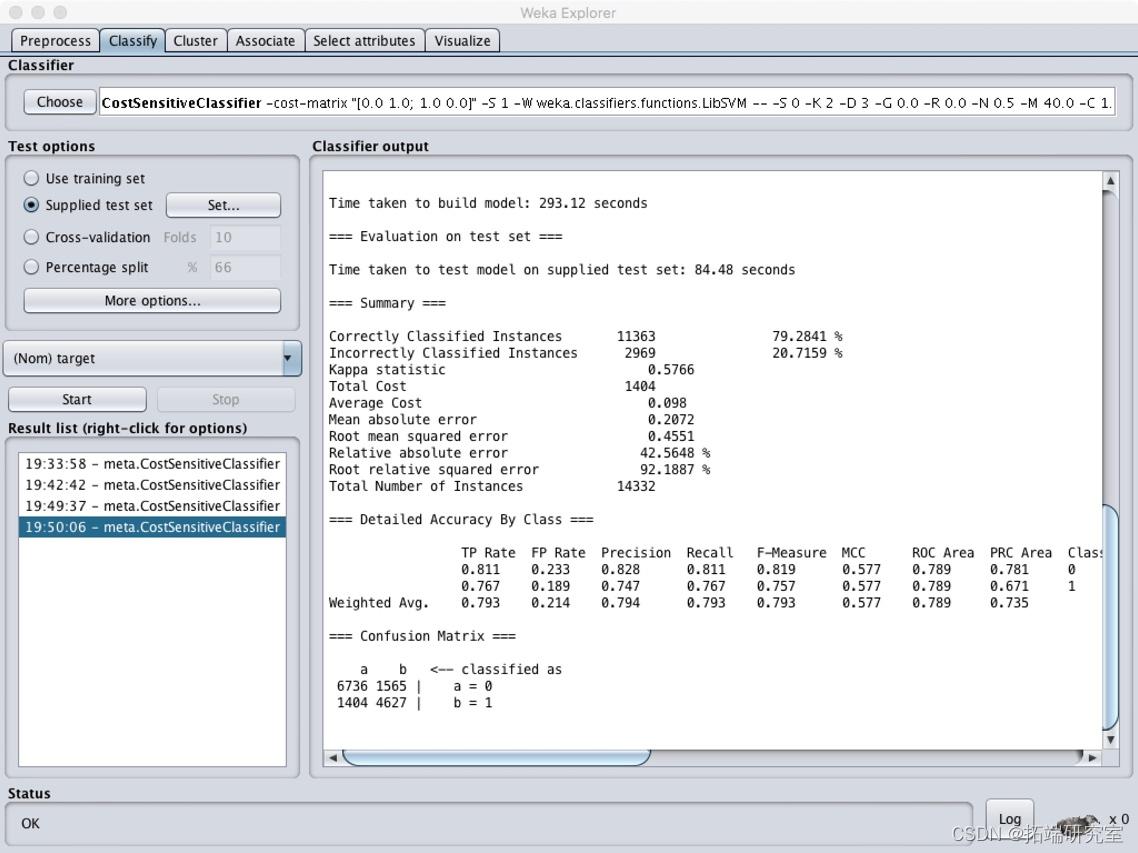Click the CostSensitiveClassifier configuration field
Image resolution: width=1138 pixels, height=853 pixels.
pyautogui.click(x=606, y=102)
